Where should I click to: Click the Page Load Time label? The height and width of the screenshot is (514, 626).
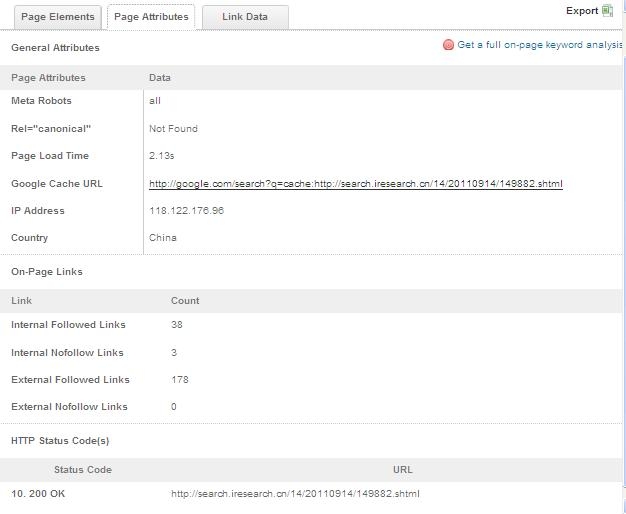click(x=50, y=156)
